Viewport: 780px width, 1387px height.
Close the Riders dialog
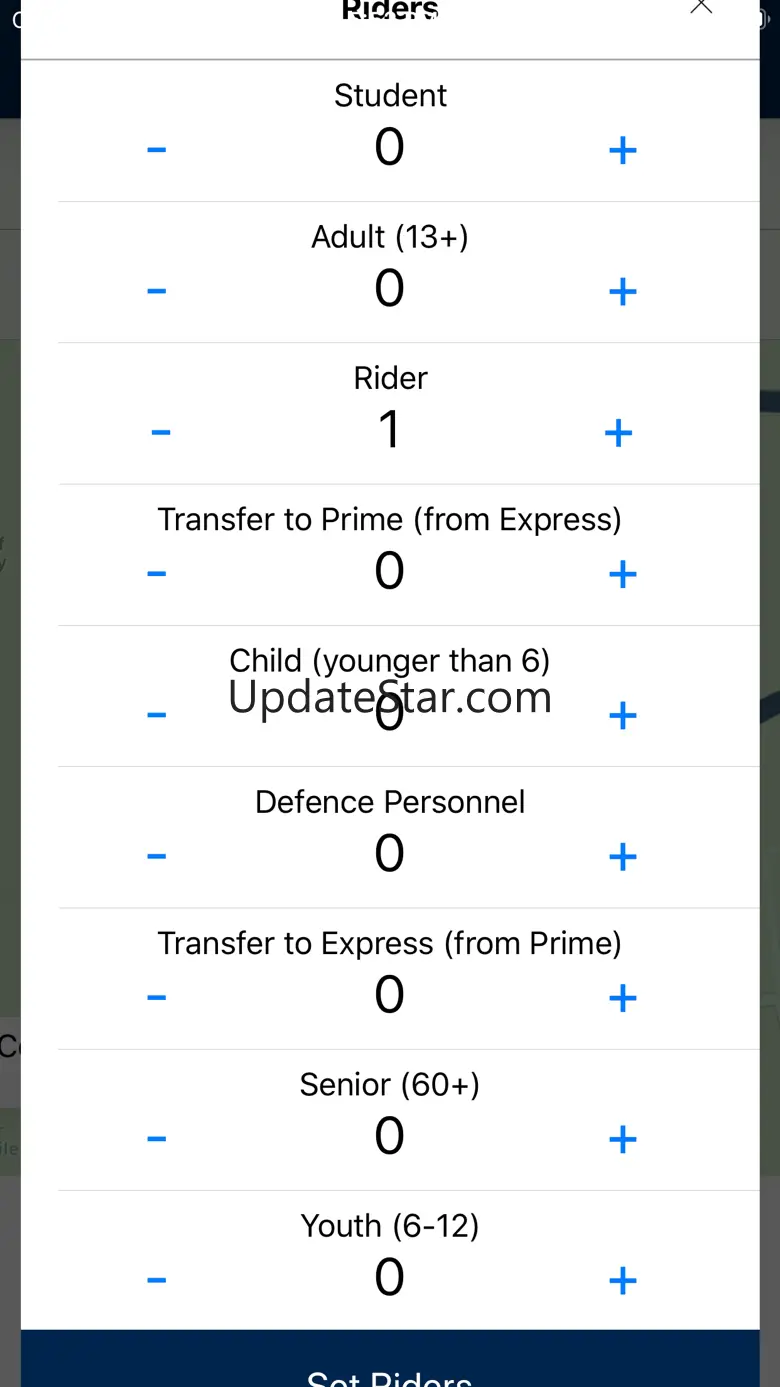pos(701,6)
